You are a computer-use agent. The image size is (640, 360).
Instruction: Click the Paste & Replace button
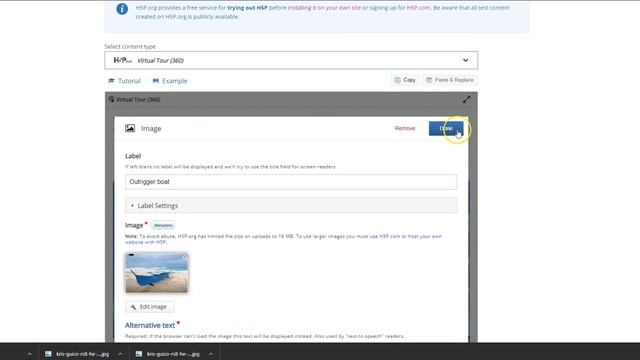coord(450,80)
